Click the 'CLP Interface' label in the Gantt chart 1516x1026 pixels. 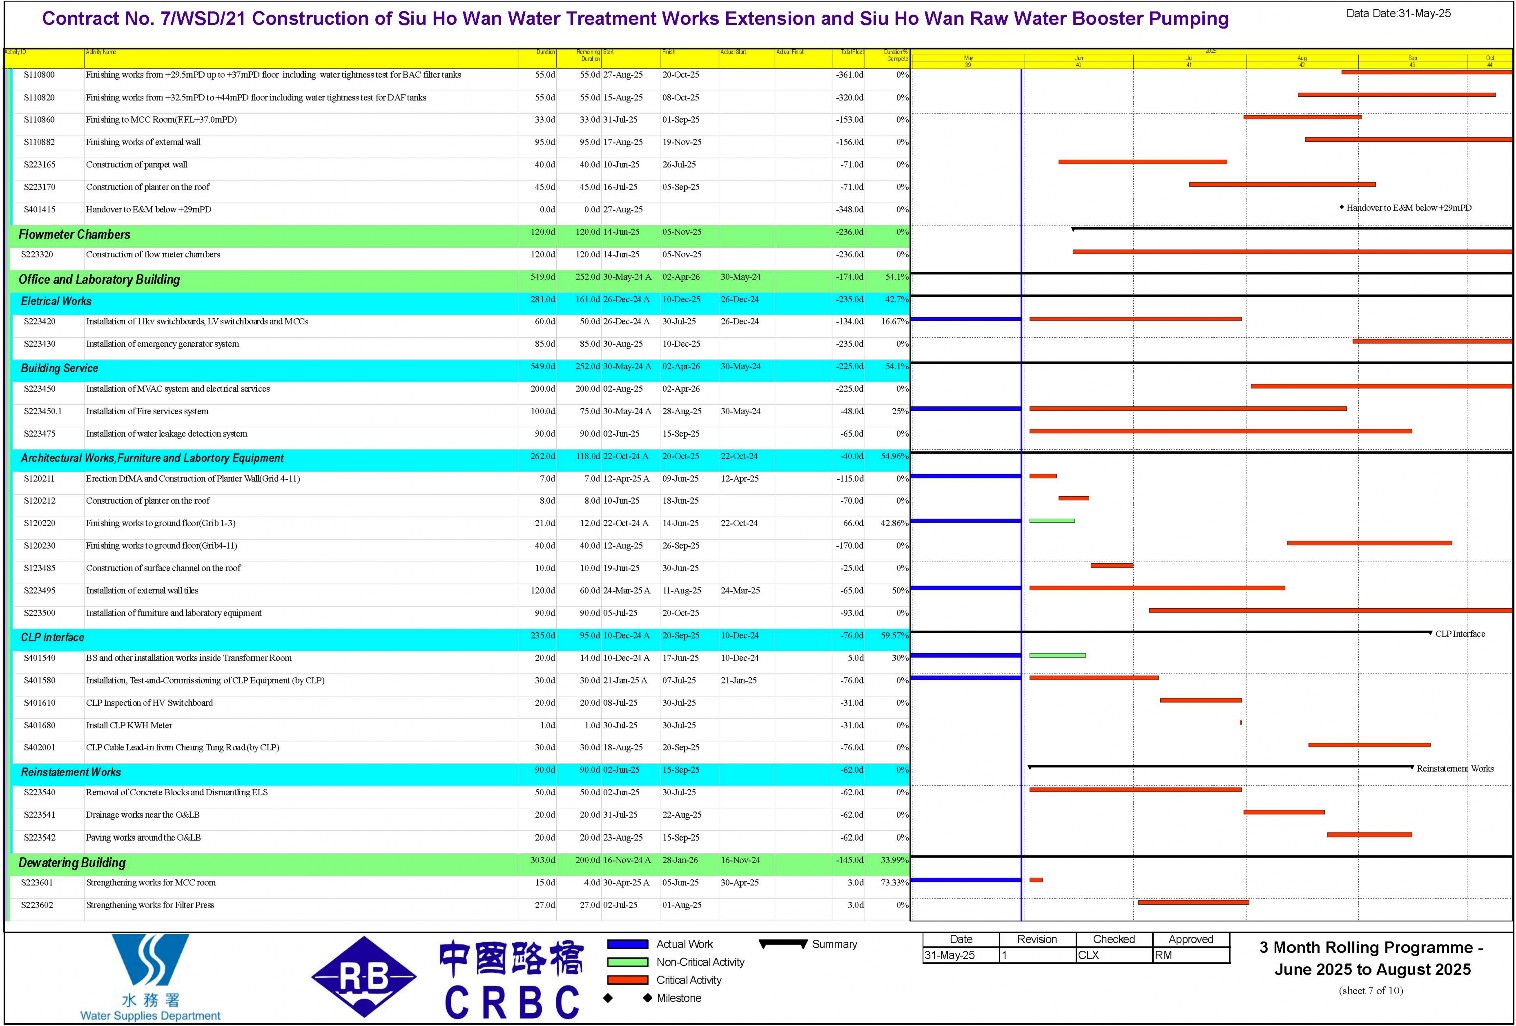click(x=1460, y=634)
